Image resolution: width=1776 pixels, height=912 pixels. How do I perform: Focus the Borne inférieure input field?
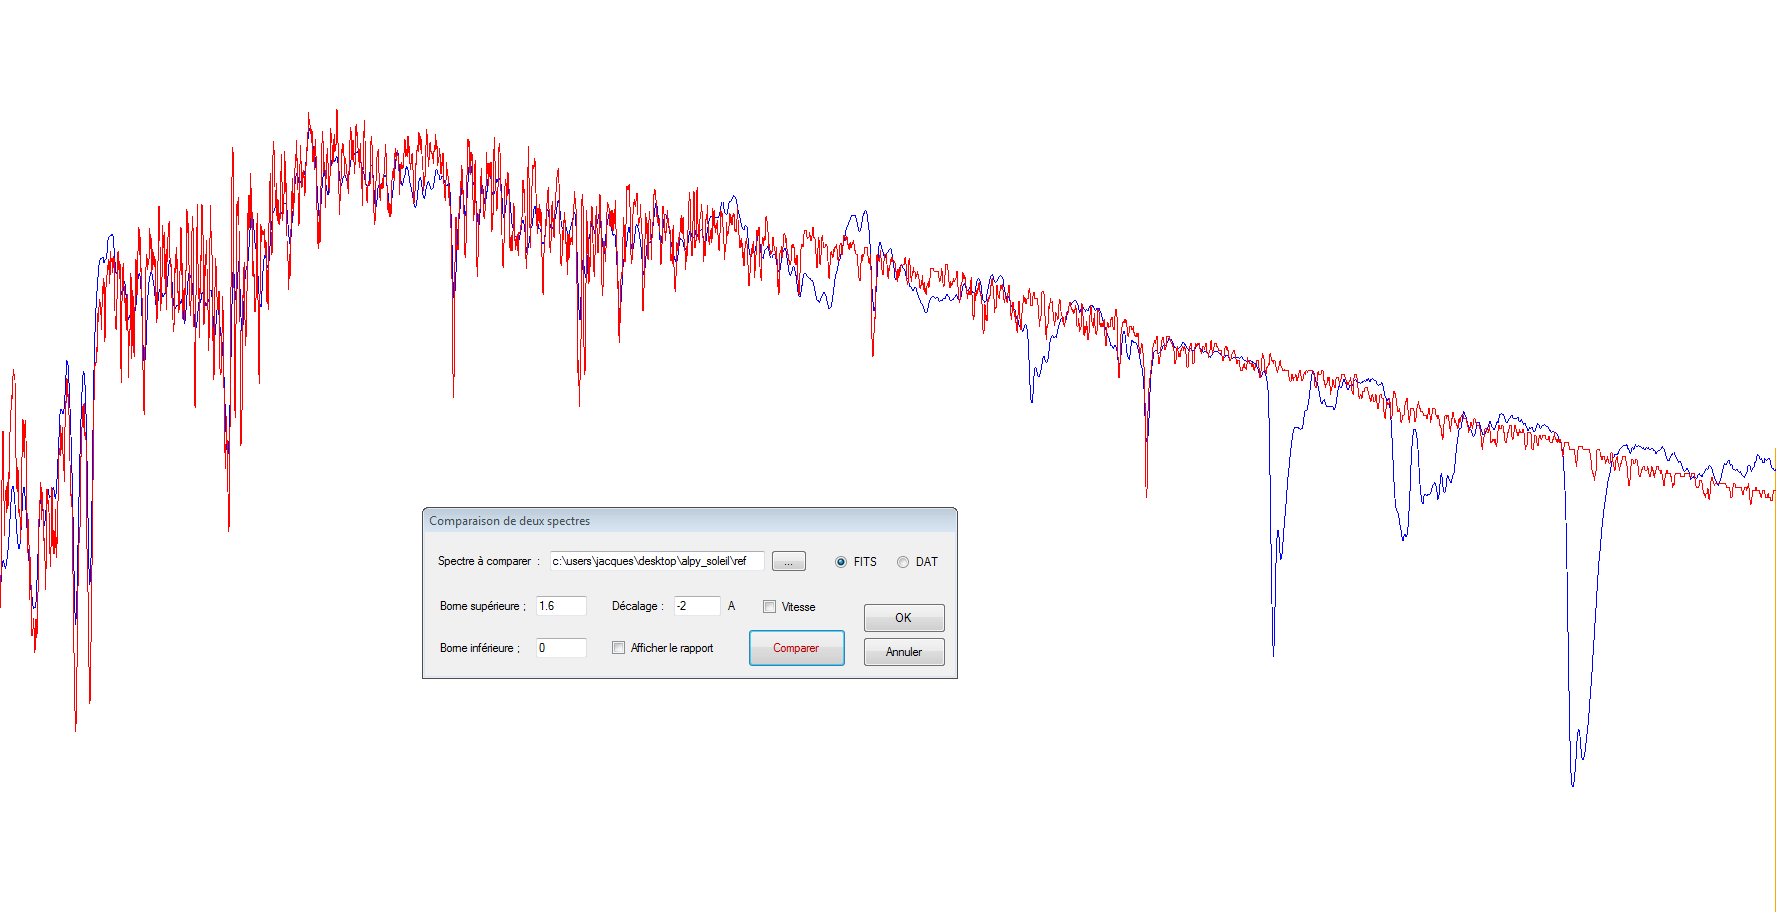pos(560,648)
